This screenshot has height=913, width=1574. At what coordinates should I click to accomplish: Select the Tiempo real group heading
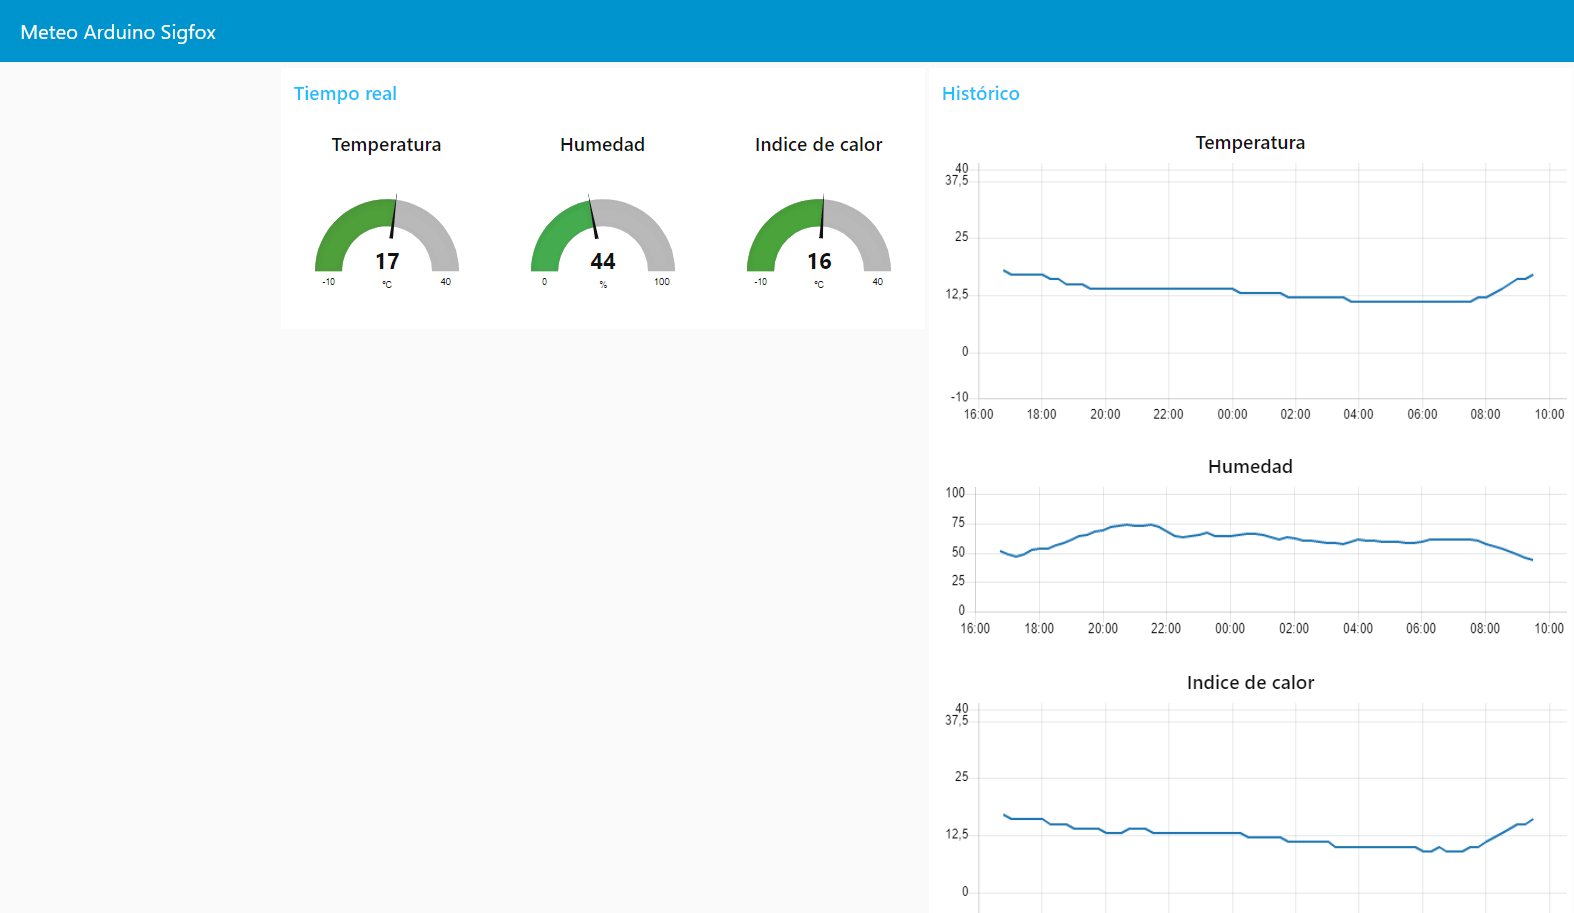(x=345, y=94)
